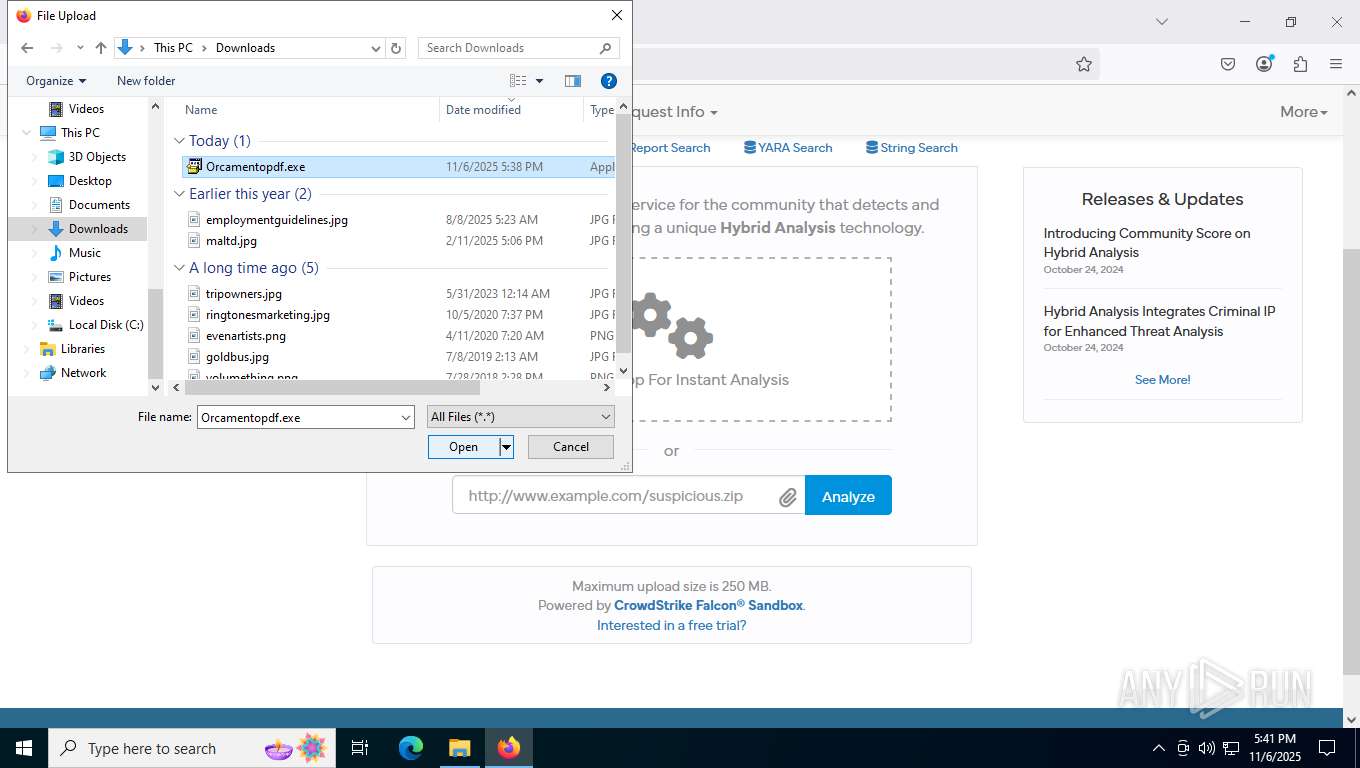Change view layout icon
Screen dimensions: 1360x768
coord(518,81)
